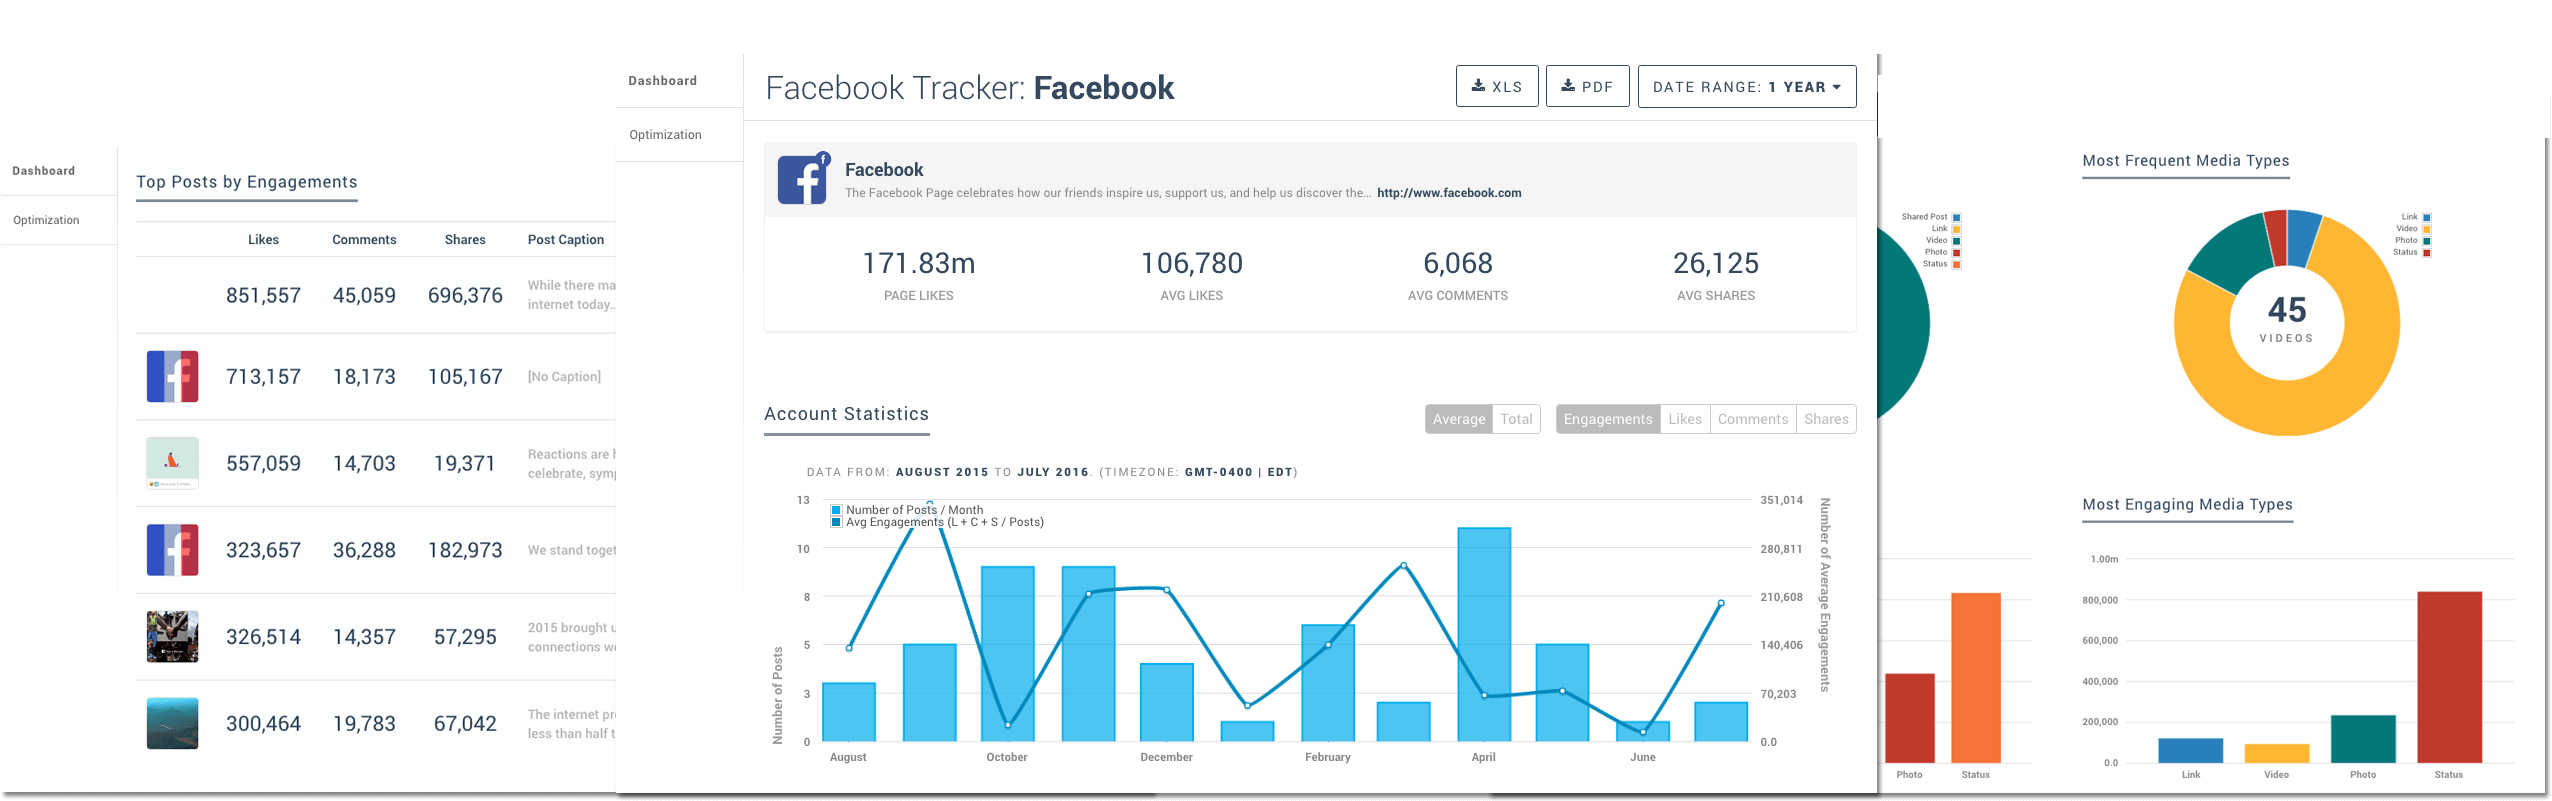2552x801 pixels.
Task: Click the Top Posts by Engagements heading
Action: [x=246, y=182]
